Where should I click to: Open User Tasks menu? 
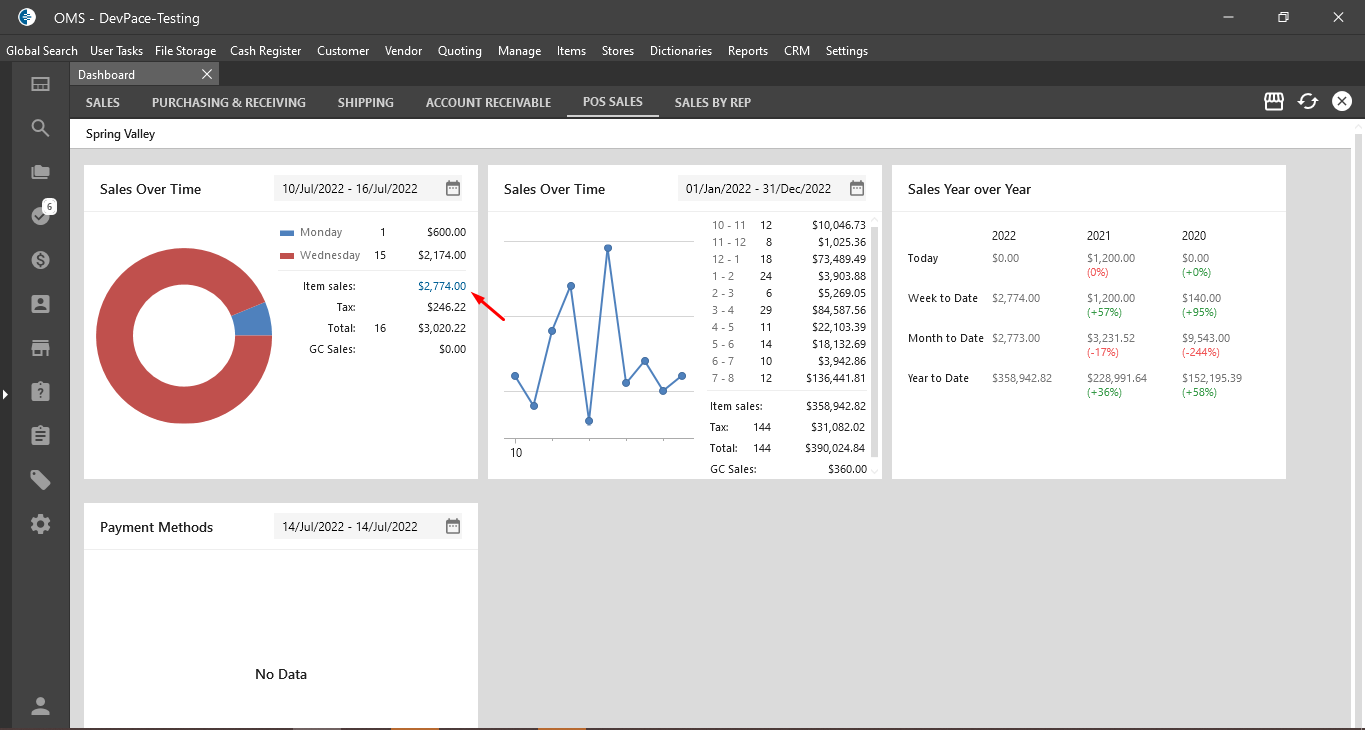point(116,51)
